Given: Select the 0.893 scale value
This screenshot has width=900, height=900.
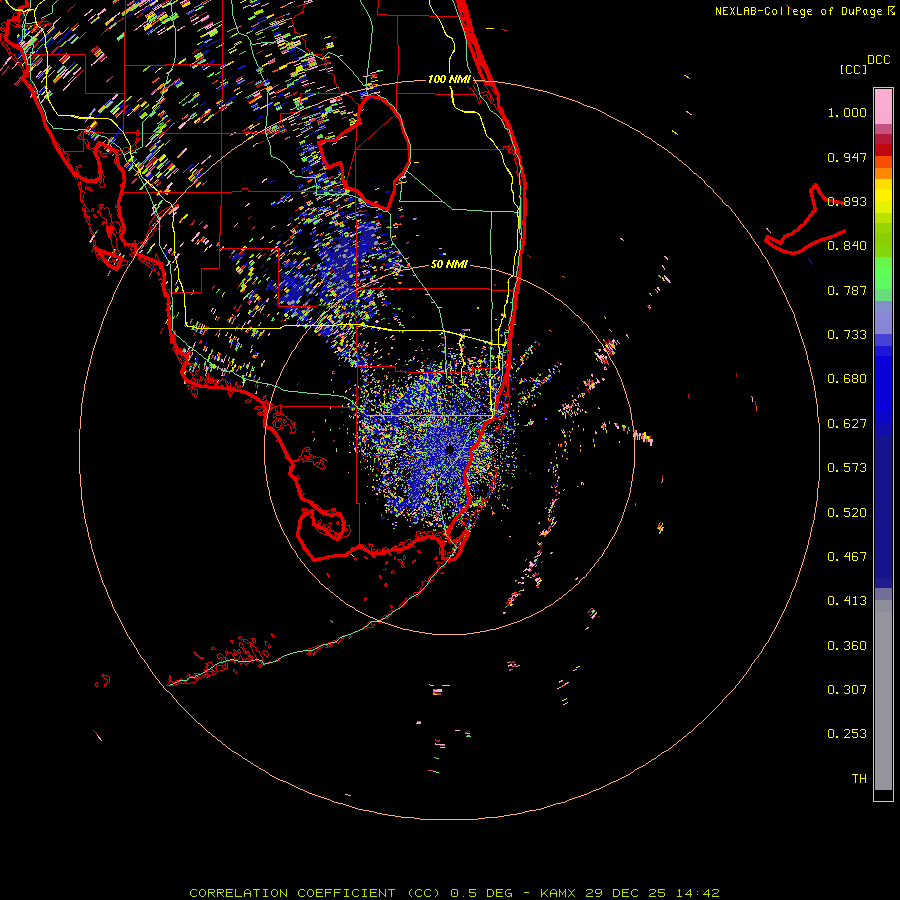Looking at the screenshot, I should pos(847,201).
